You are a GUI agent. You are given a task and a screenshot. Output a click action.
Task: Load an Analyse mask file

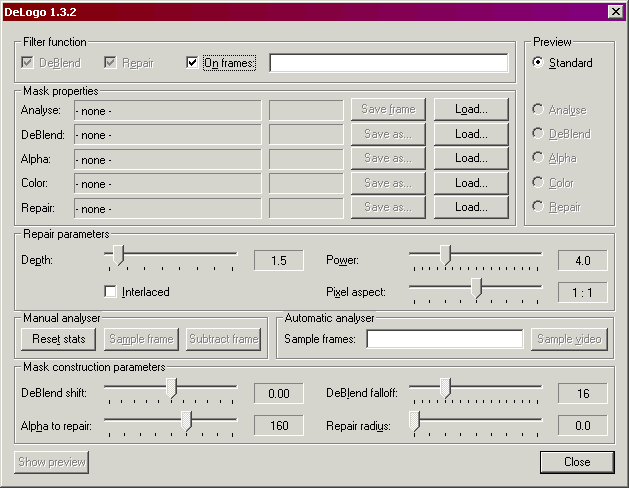[471, 109]
